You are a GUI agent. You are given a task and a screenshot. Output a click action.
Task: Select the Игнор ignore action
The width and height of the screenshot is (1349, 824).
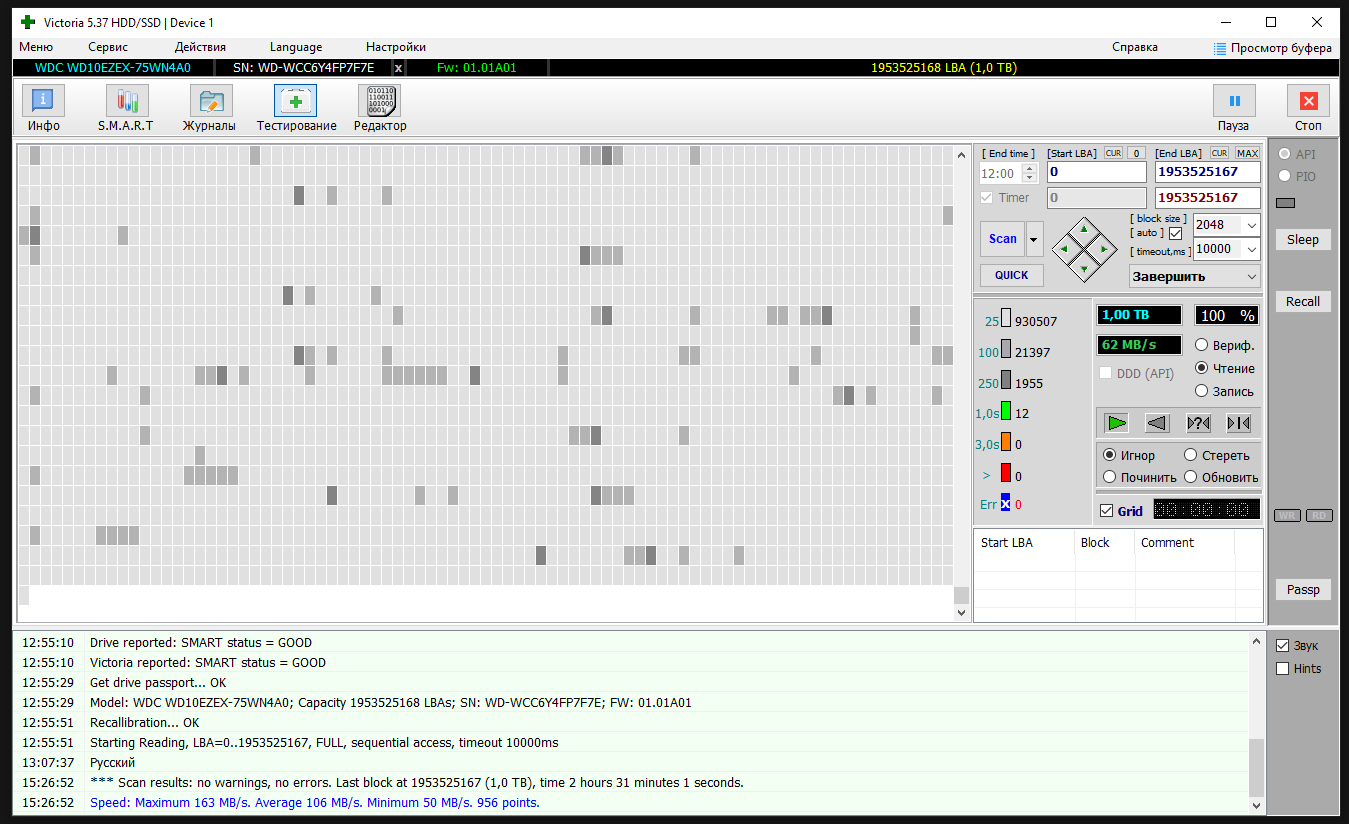[x=1110, y=455]
